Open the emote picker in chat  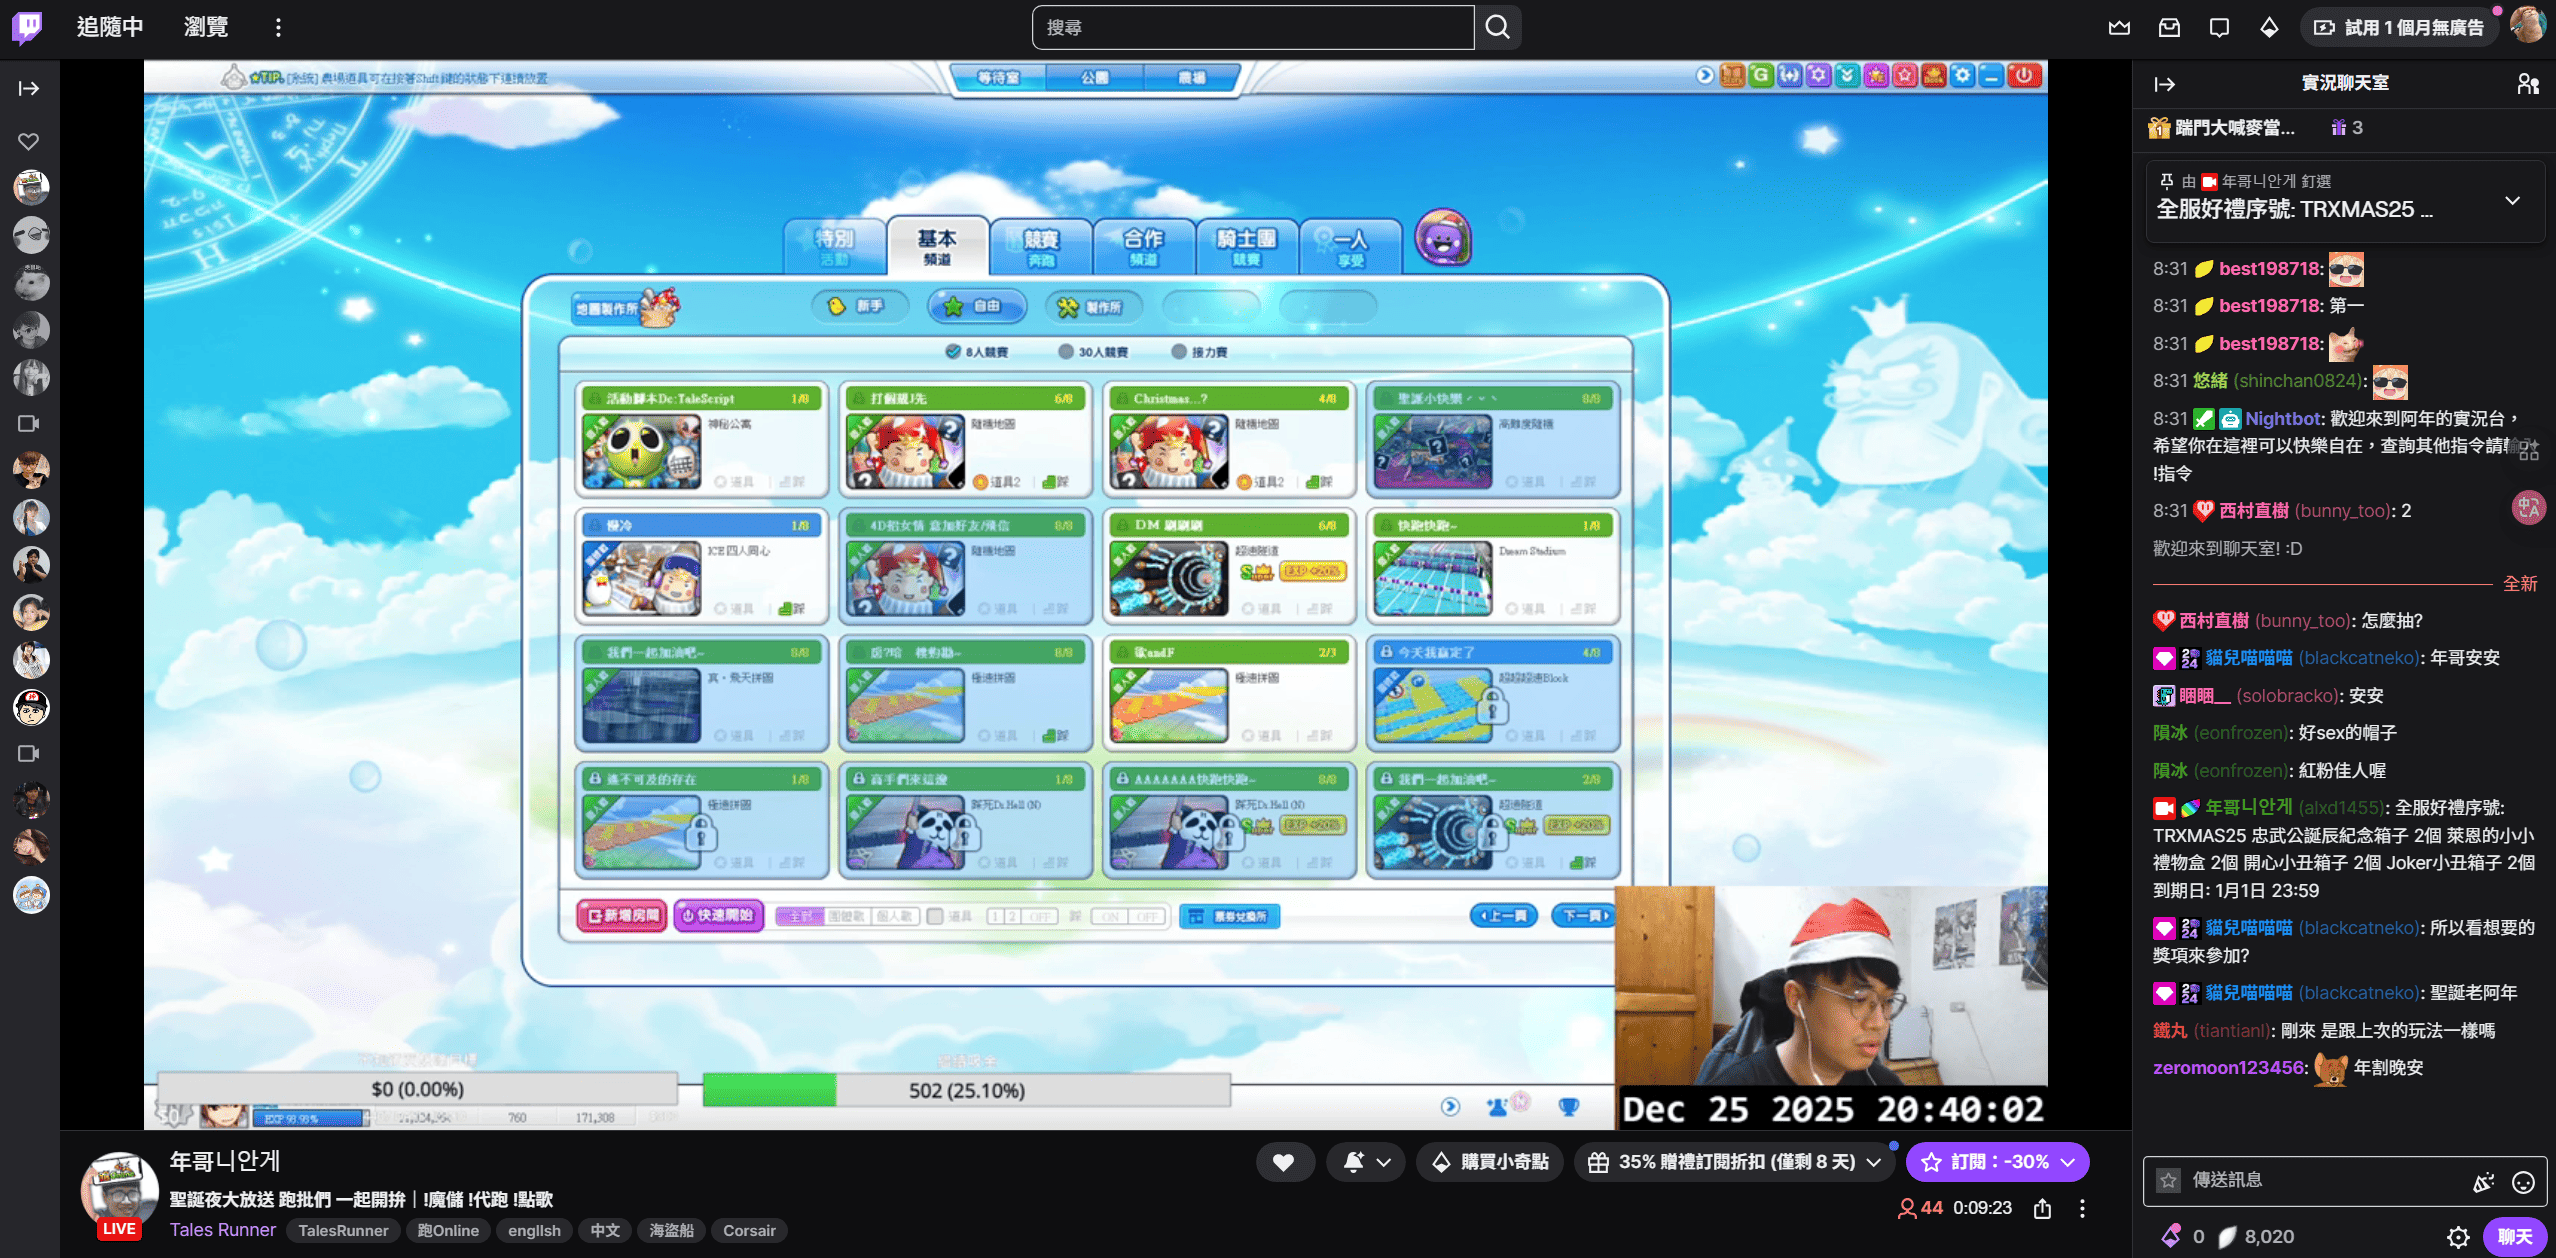tap(2524, 1182)
